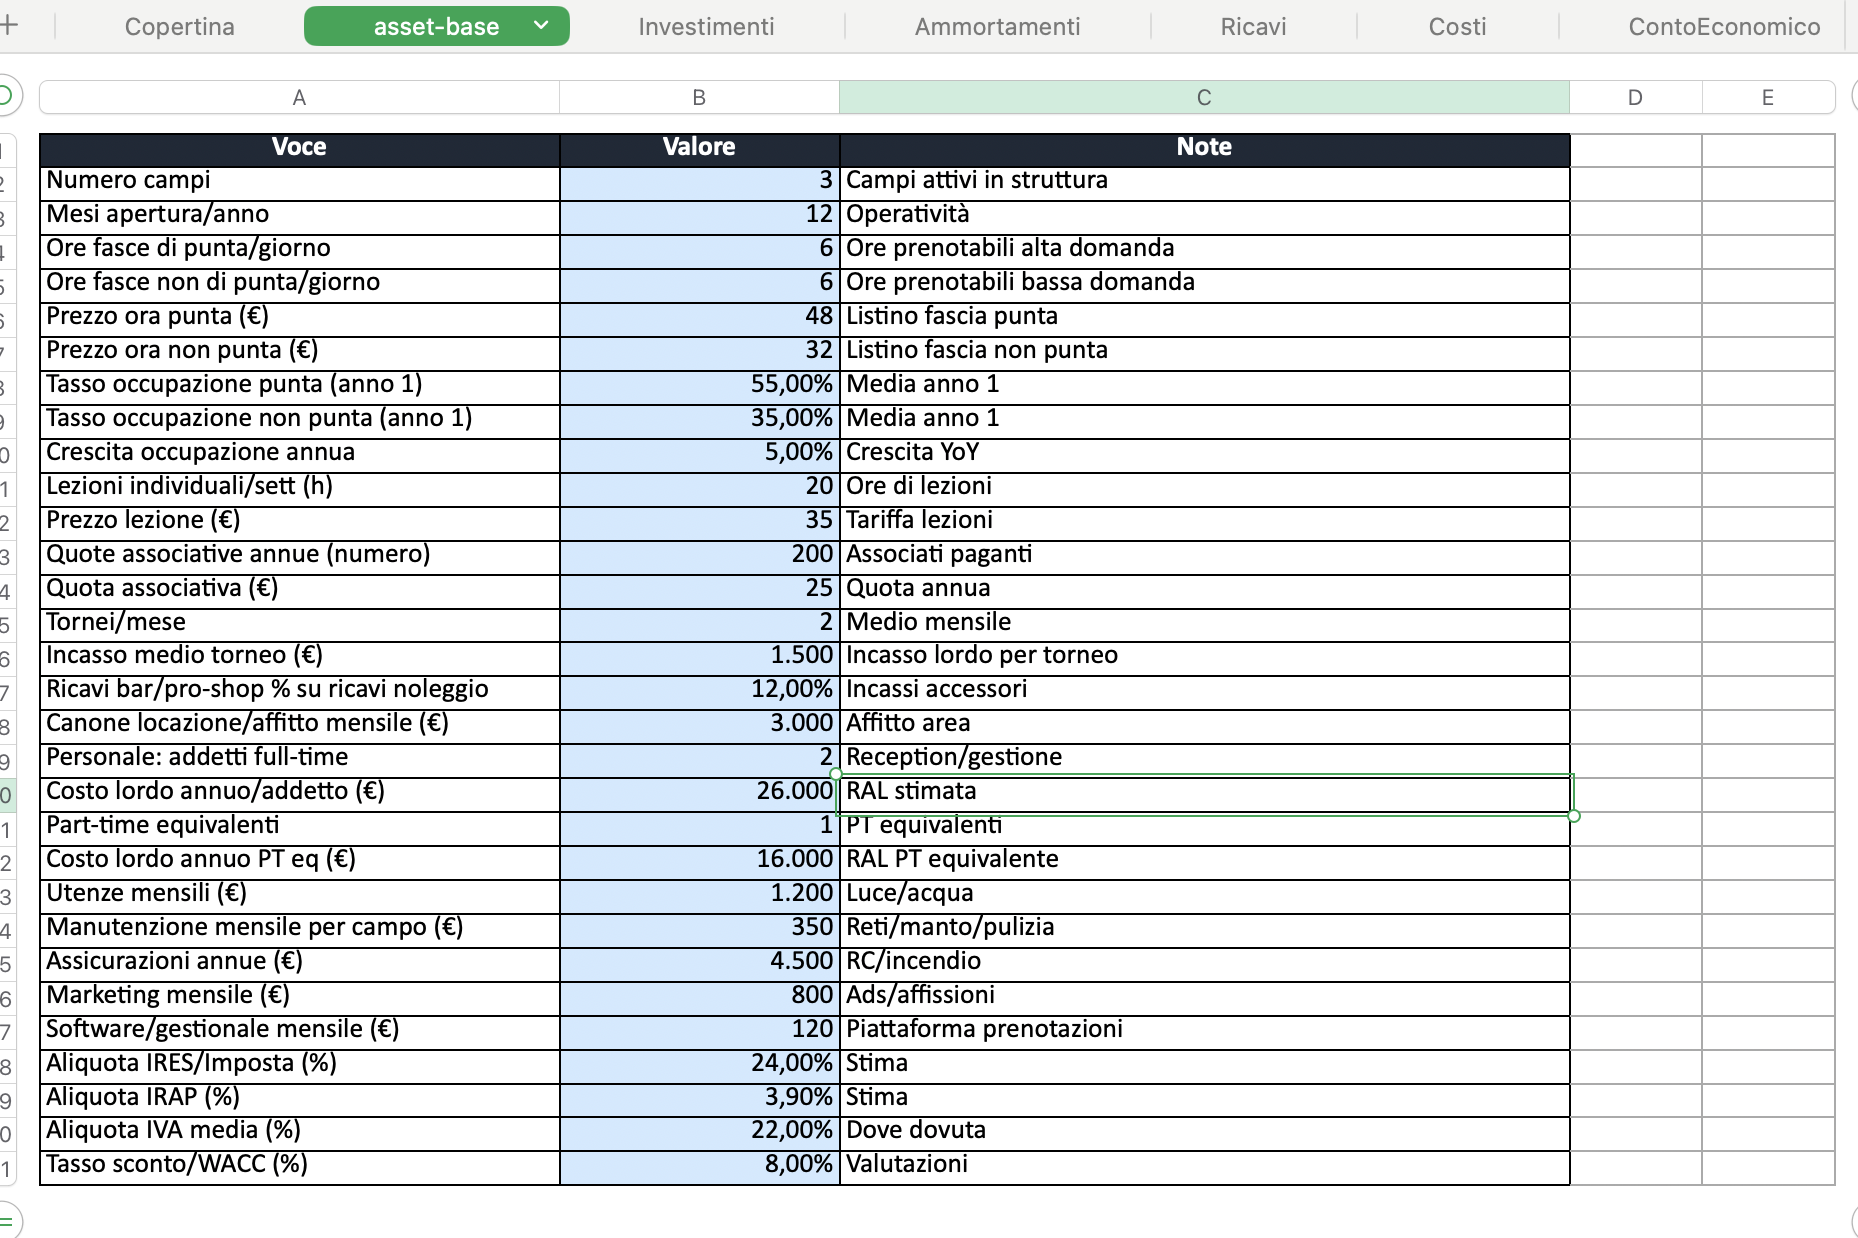This screenshot has width=1858, height=1238.
Task: Switch to the Ricavi sheet tab
Action: (x=1253, y=27)
